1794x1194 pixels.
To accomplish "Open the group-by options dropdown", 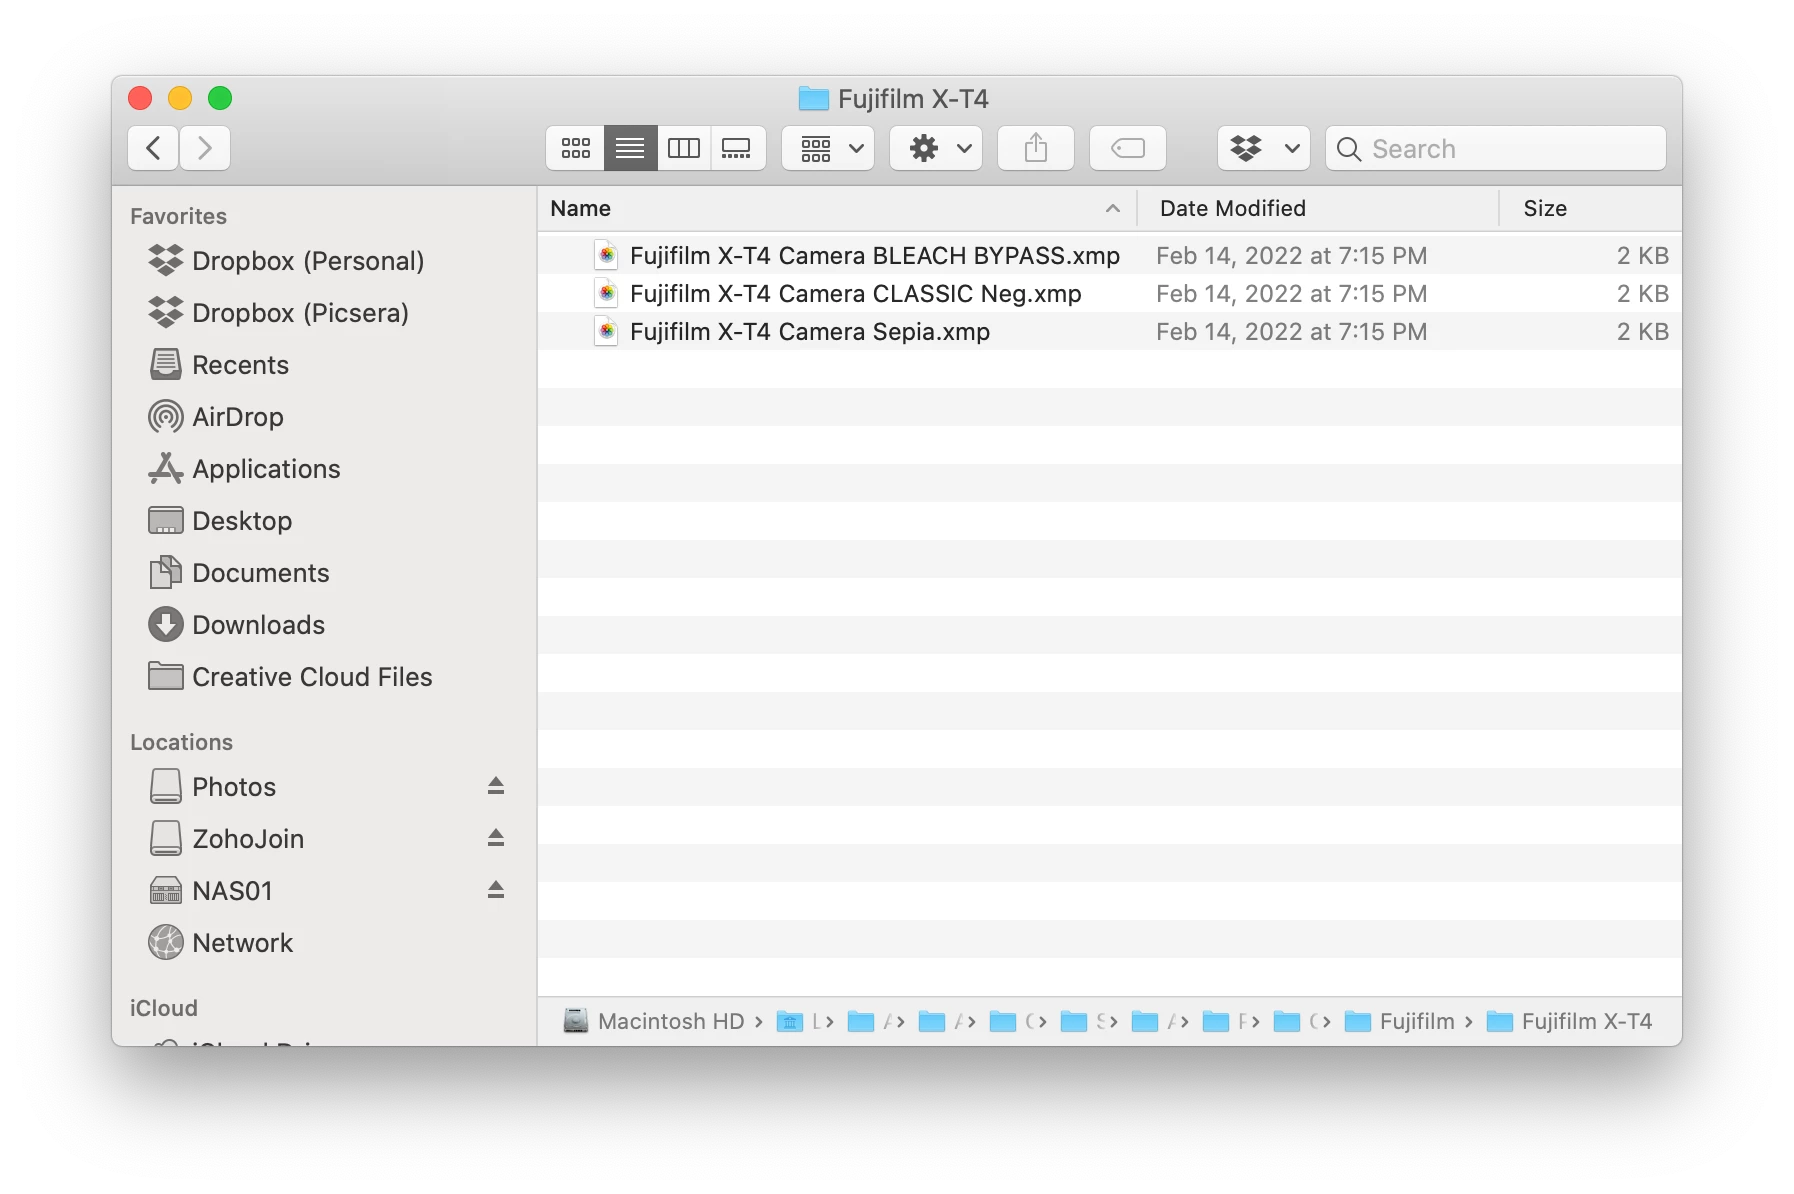I will [828, 148].
